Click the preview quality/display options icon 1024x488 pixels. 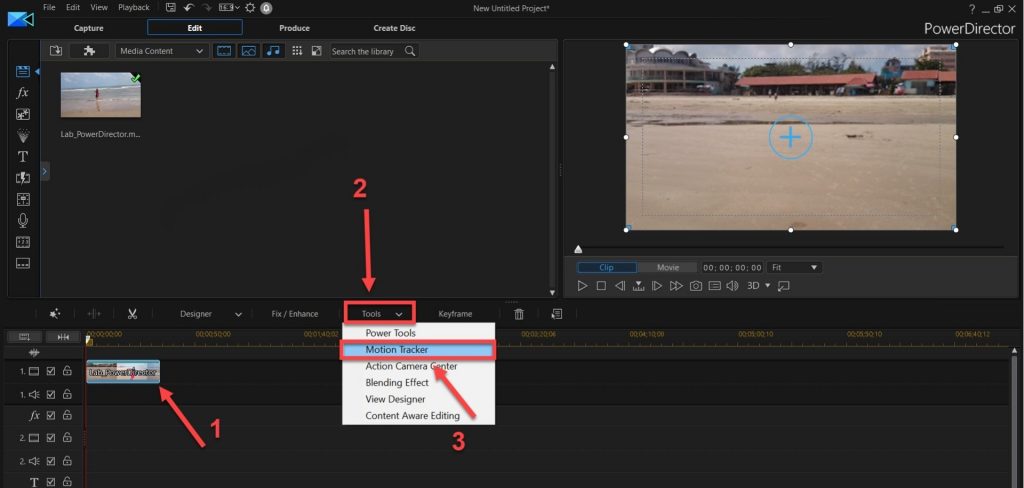[x=714, y=286]
